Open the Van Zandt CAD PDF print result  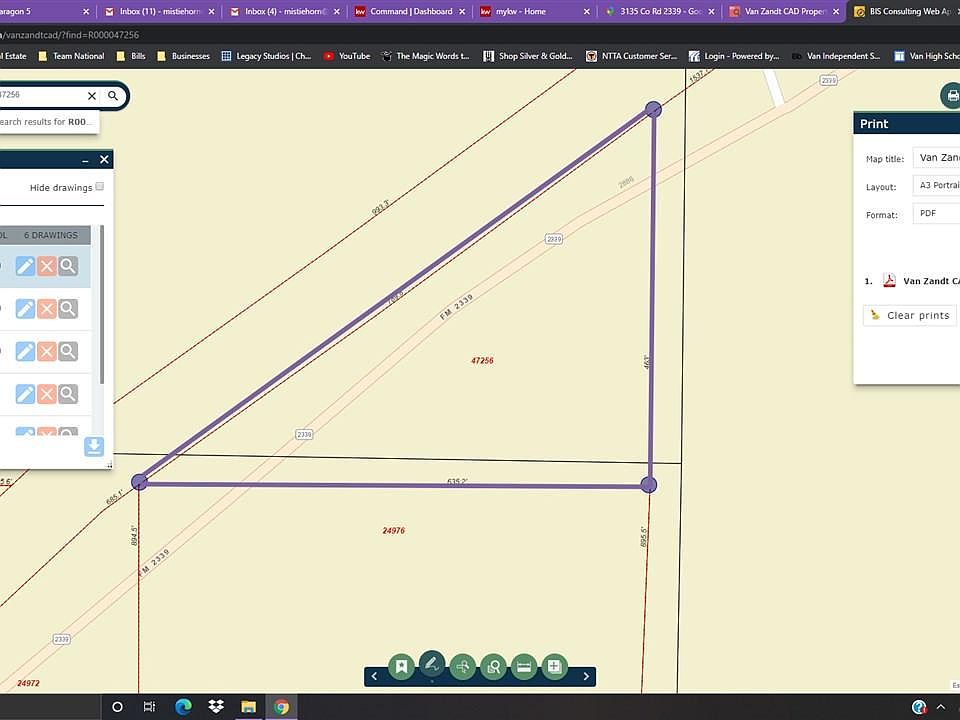[931, 281]
